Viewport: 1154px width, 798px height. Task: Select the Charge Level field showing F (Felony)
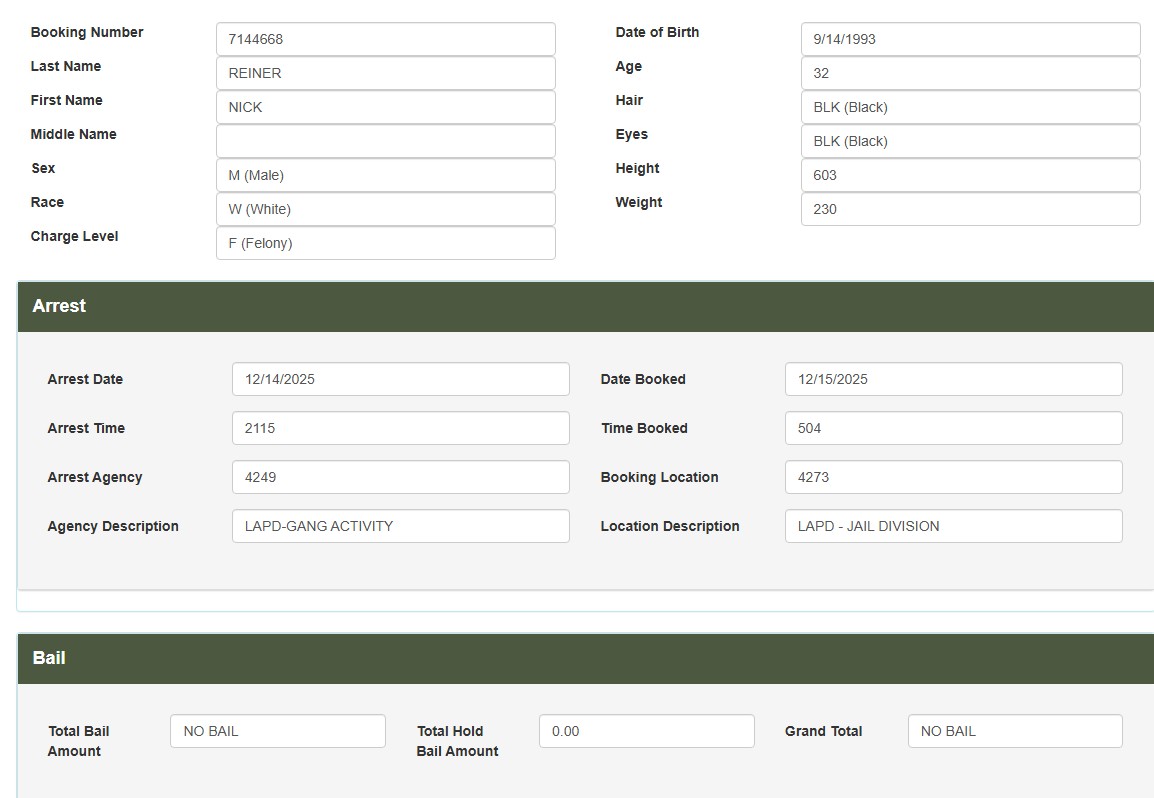point(386,242)
